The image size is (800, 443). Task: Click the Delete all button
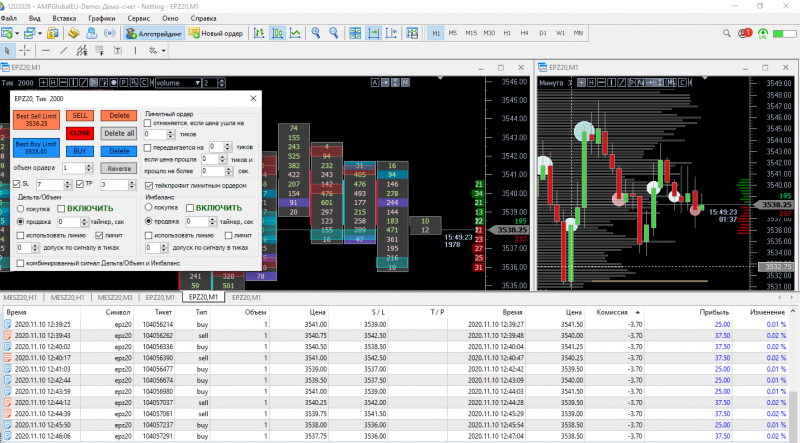pos(119,133)
